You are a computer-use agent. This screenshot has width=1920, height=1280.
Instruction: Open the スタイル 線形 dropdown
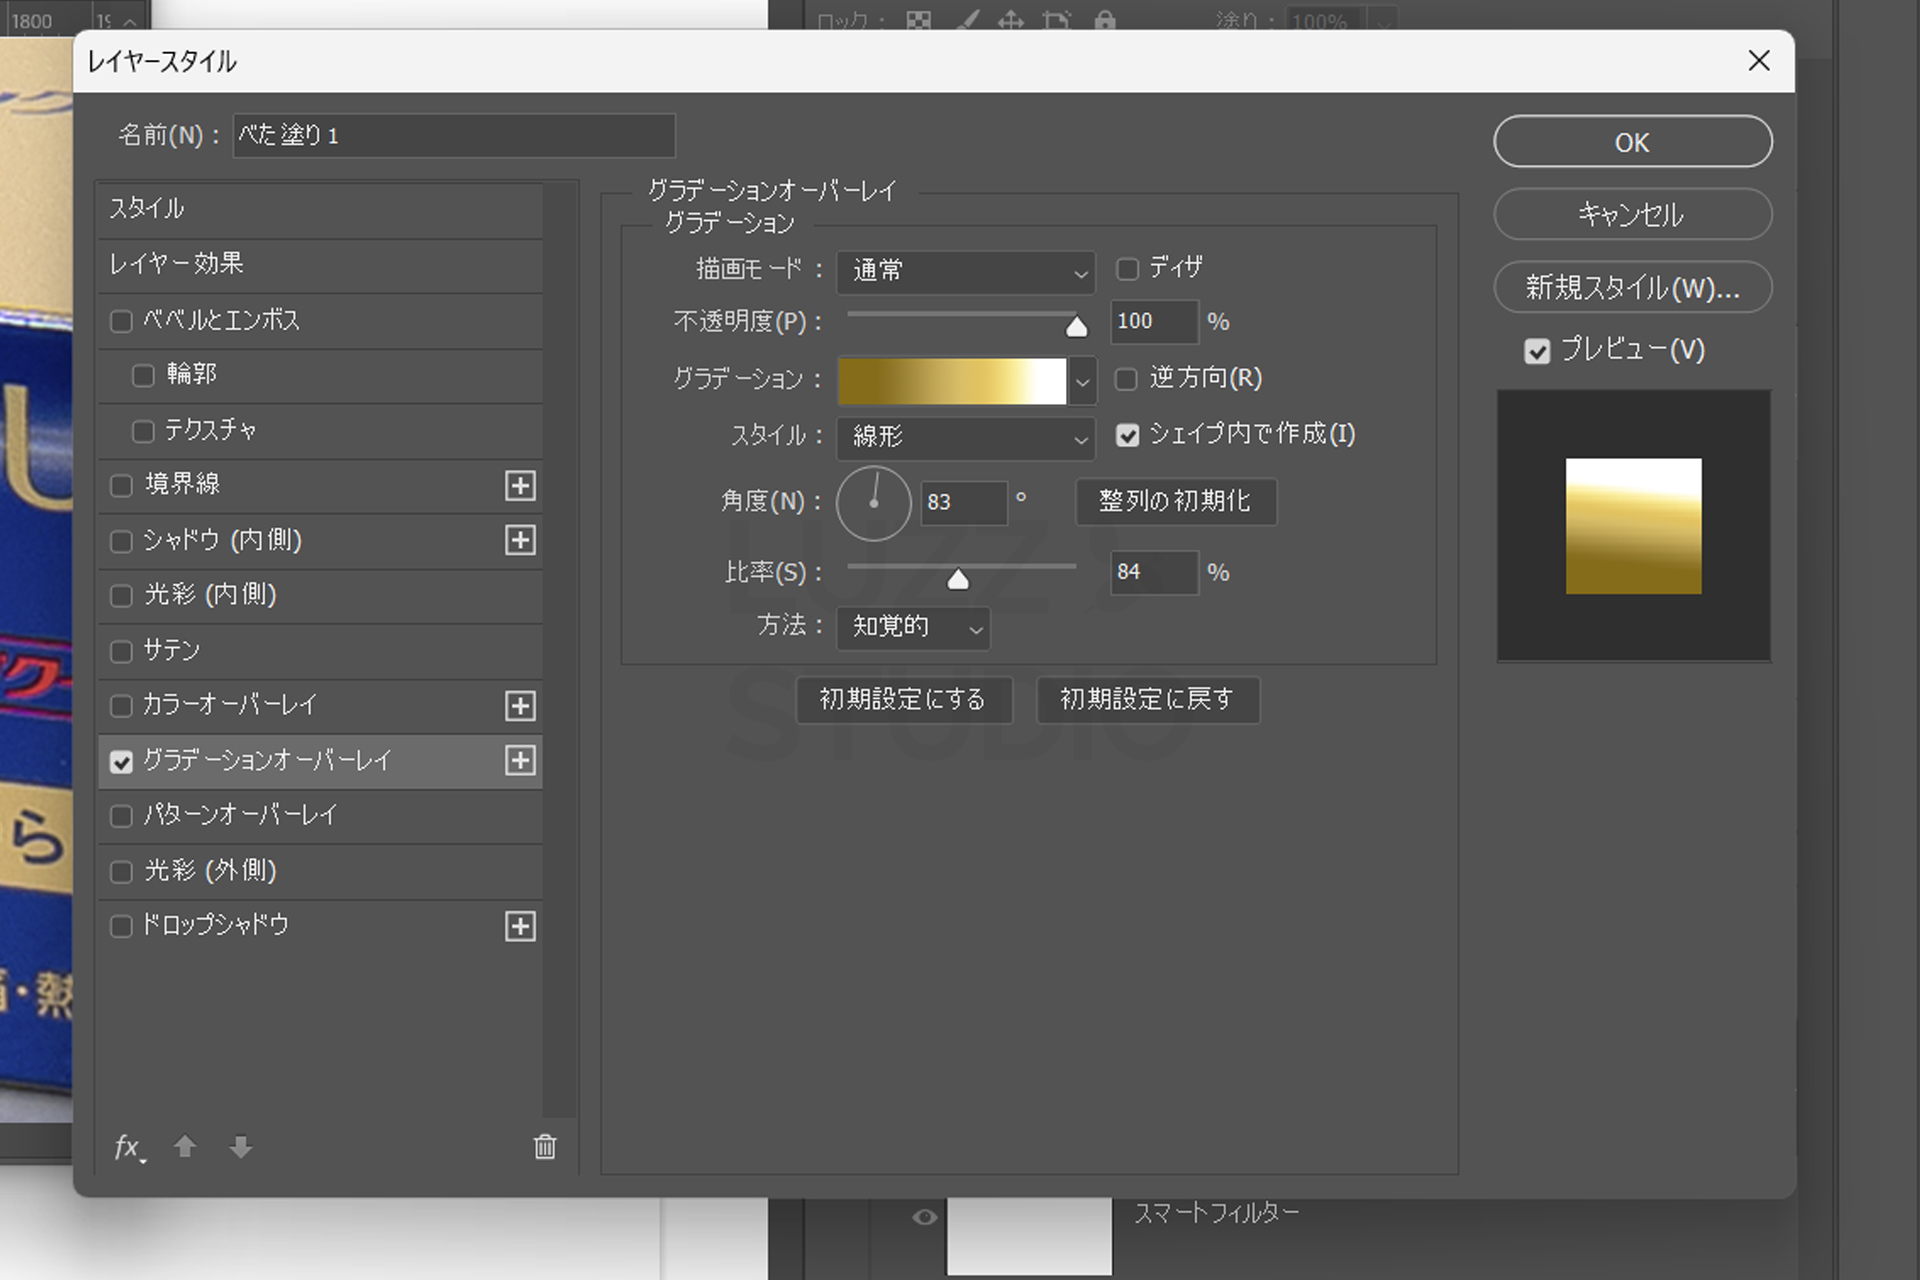tap(965, 437)
